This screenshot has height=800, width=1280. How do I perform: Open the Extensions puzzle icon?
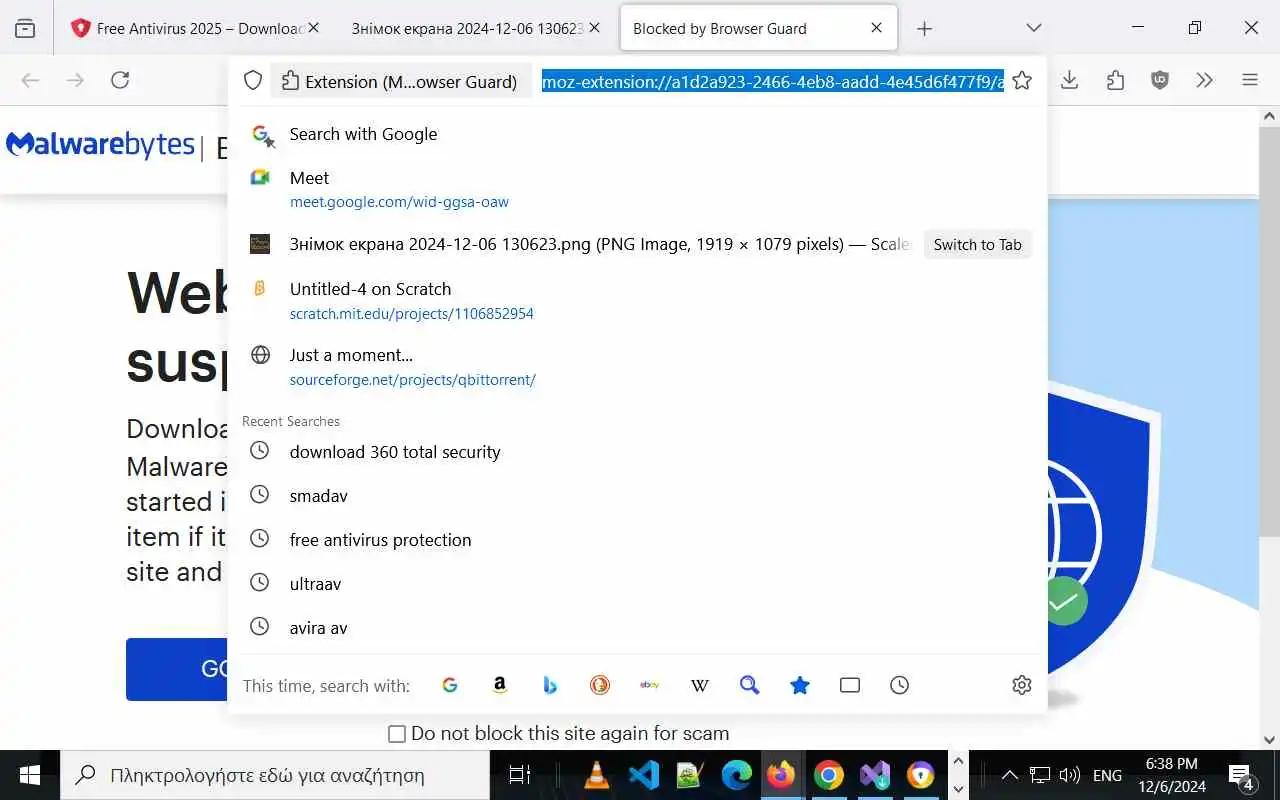coord(1115,80)
